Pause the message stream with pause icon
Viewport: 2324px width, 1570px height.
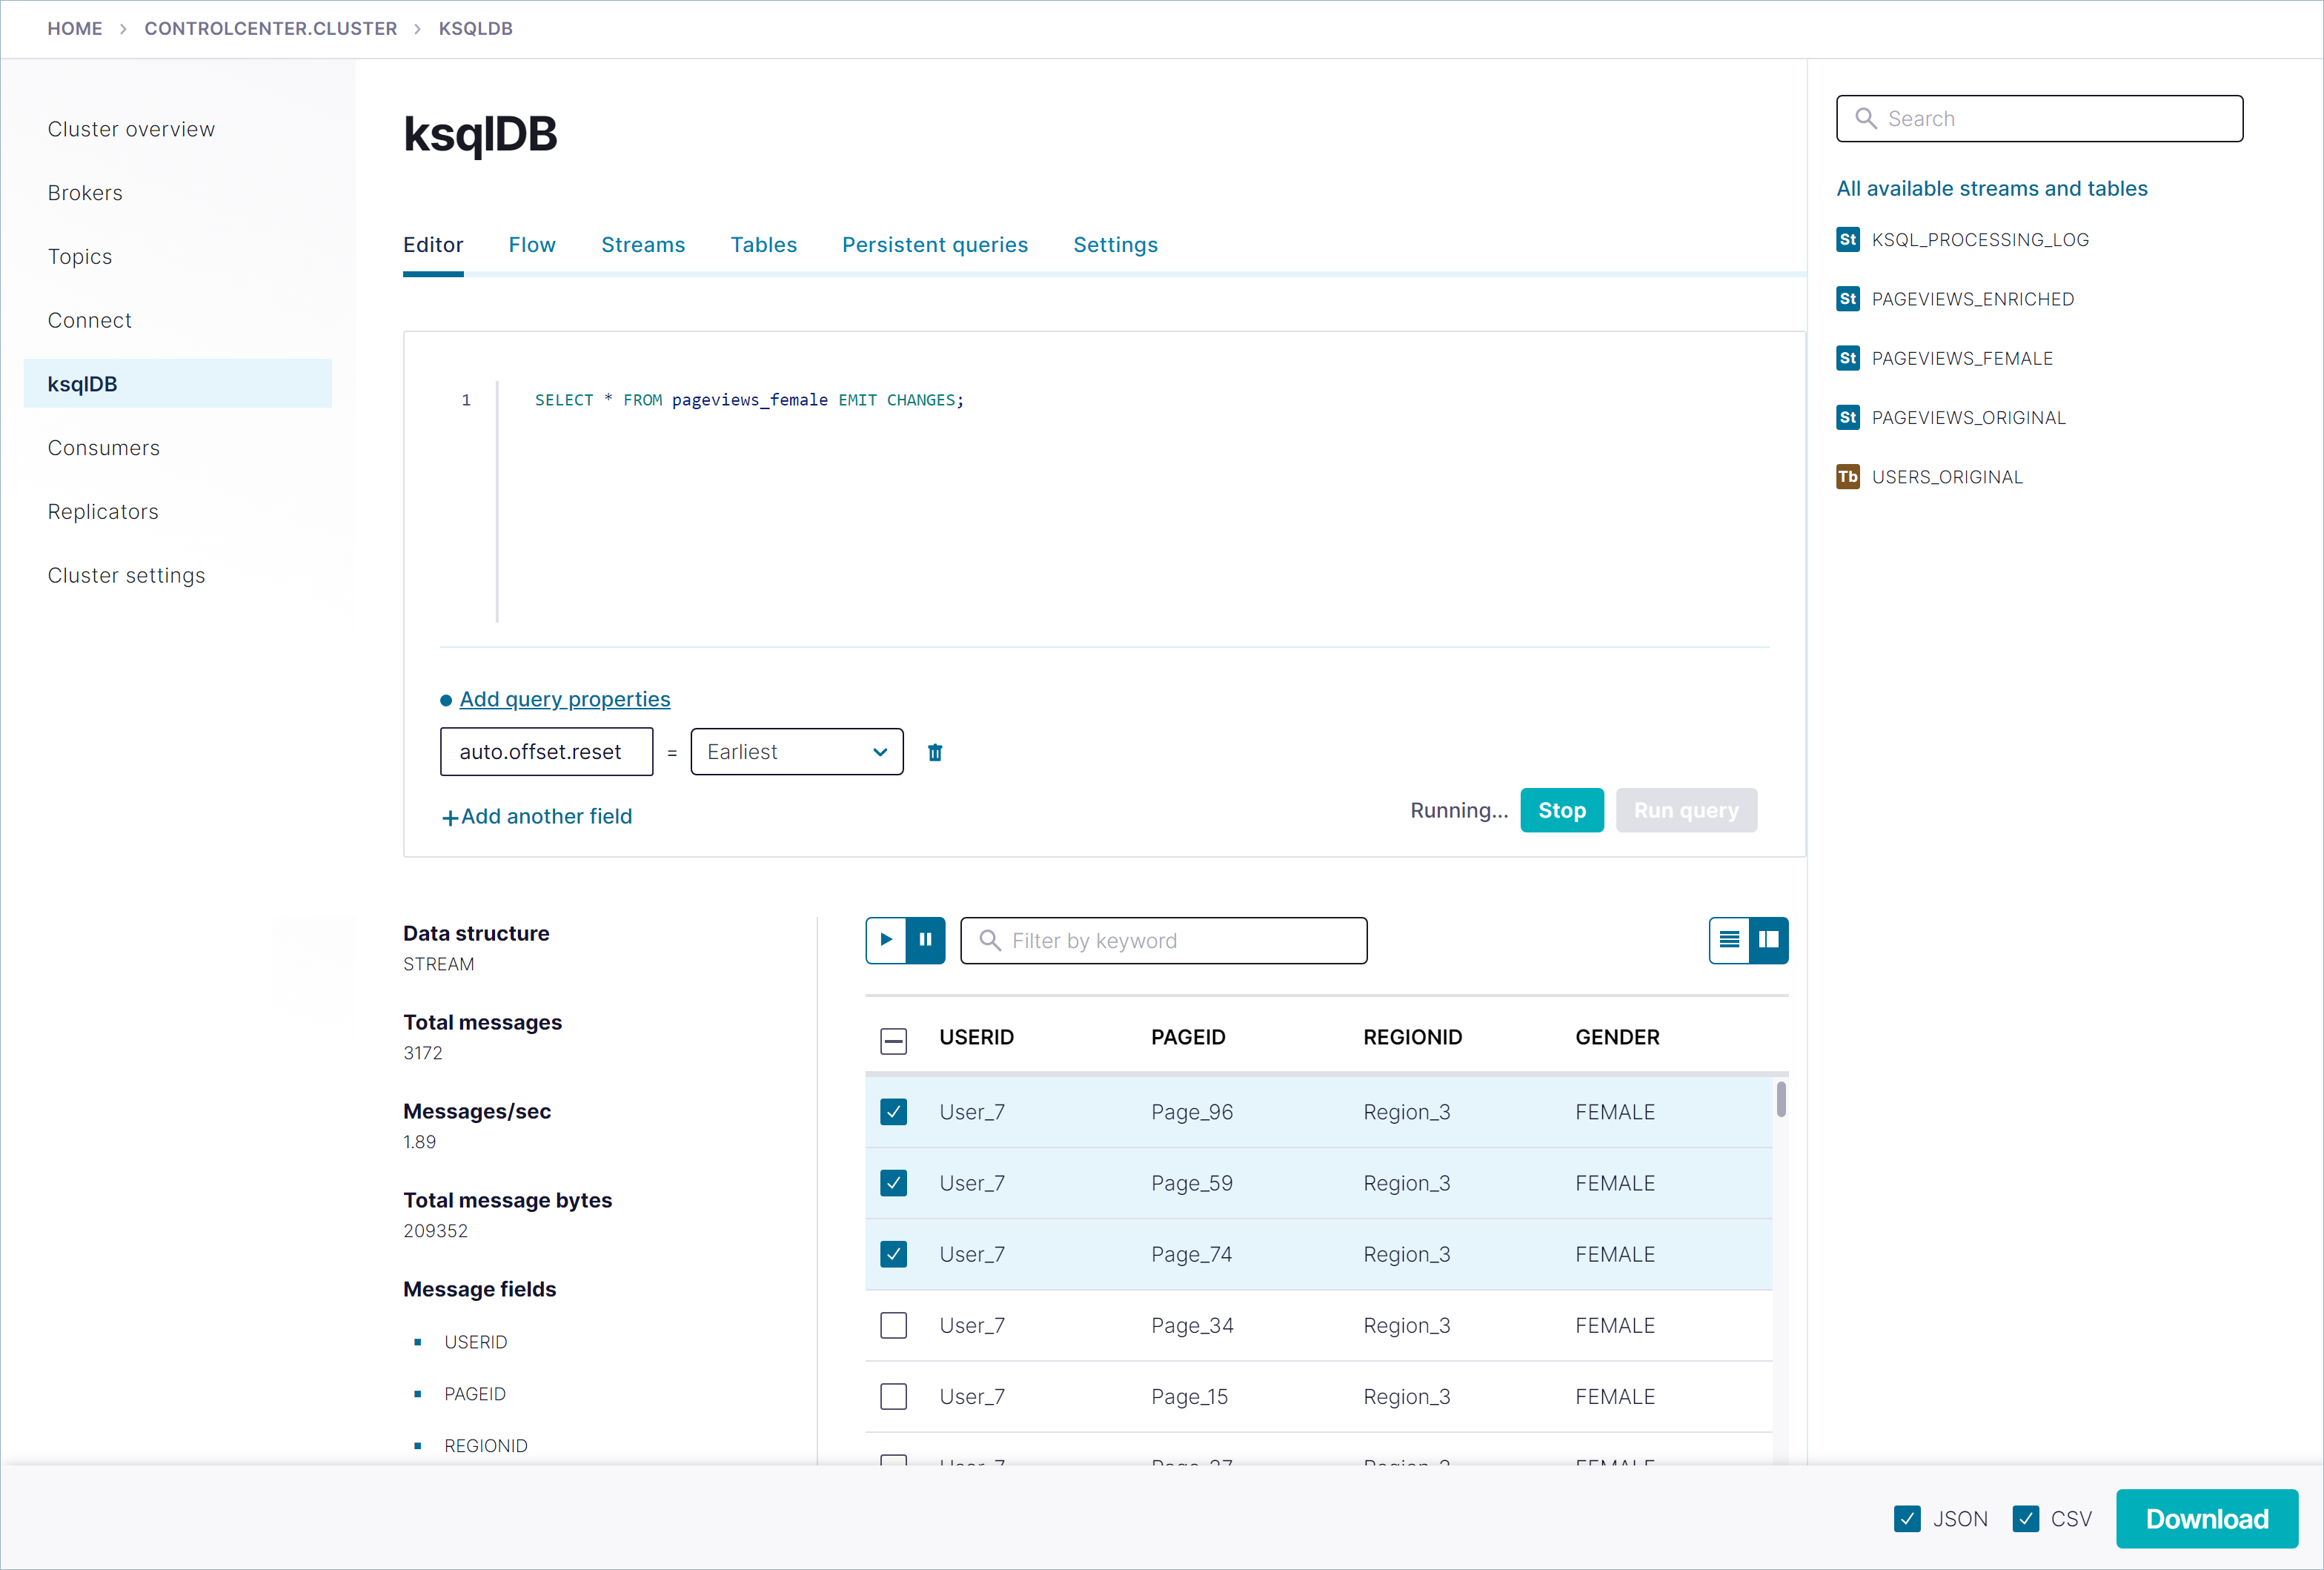point(925,940)
